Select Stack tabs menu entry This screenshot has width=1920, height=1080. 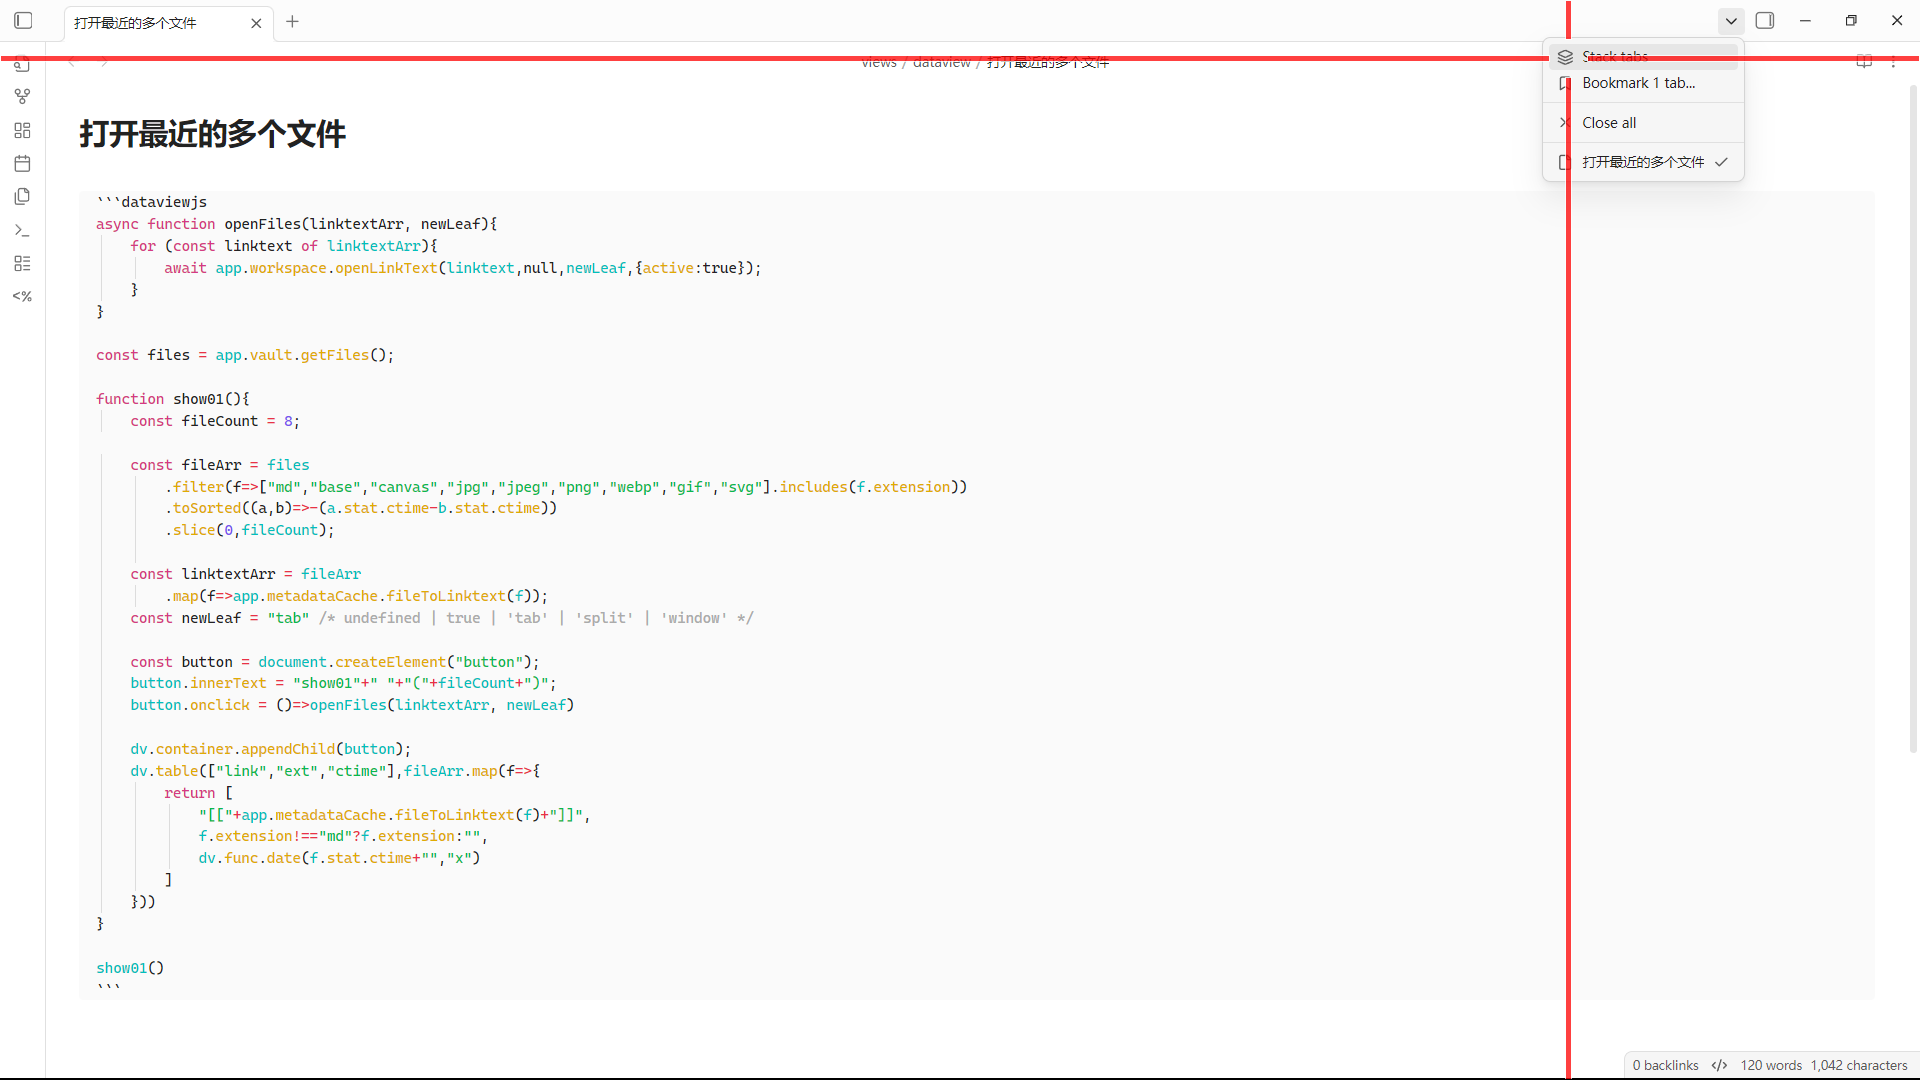click(x=1644, y=57)
